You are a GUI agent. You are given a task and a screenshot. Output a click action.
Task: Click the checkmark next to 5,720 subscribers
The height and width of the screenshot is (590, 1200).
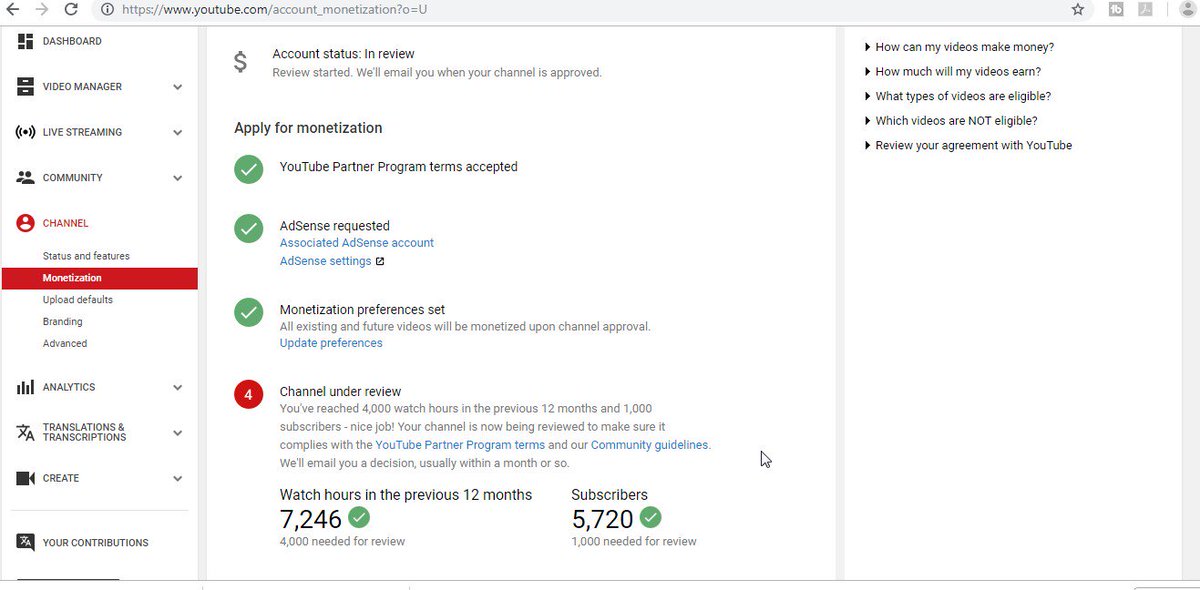click(x=651, y=518)
